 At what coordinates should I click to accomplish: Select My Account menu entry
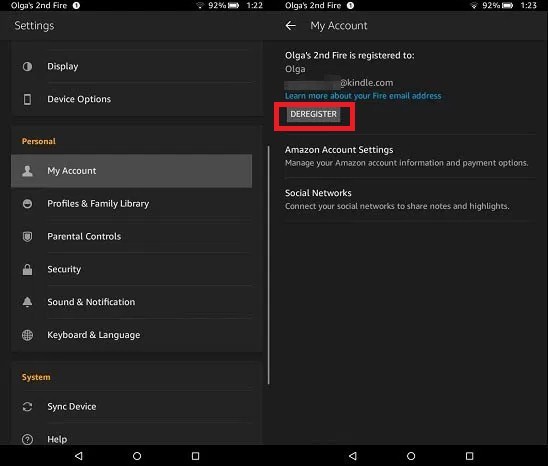(131, 171)
